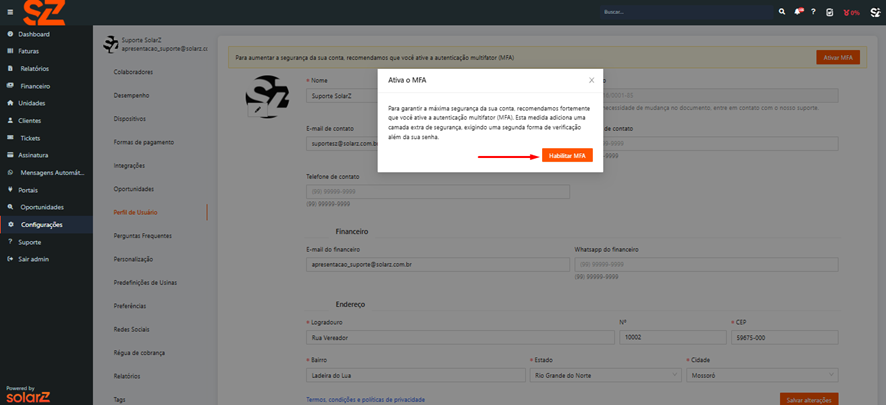Expand the Cidade dropdown
The width and height of the screenshot is (886, 405).
pyautogui.click(x=761, y=375)
